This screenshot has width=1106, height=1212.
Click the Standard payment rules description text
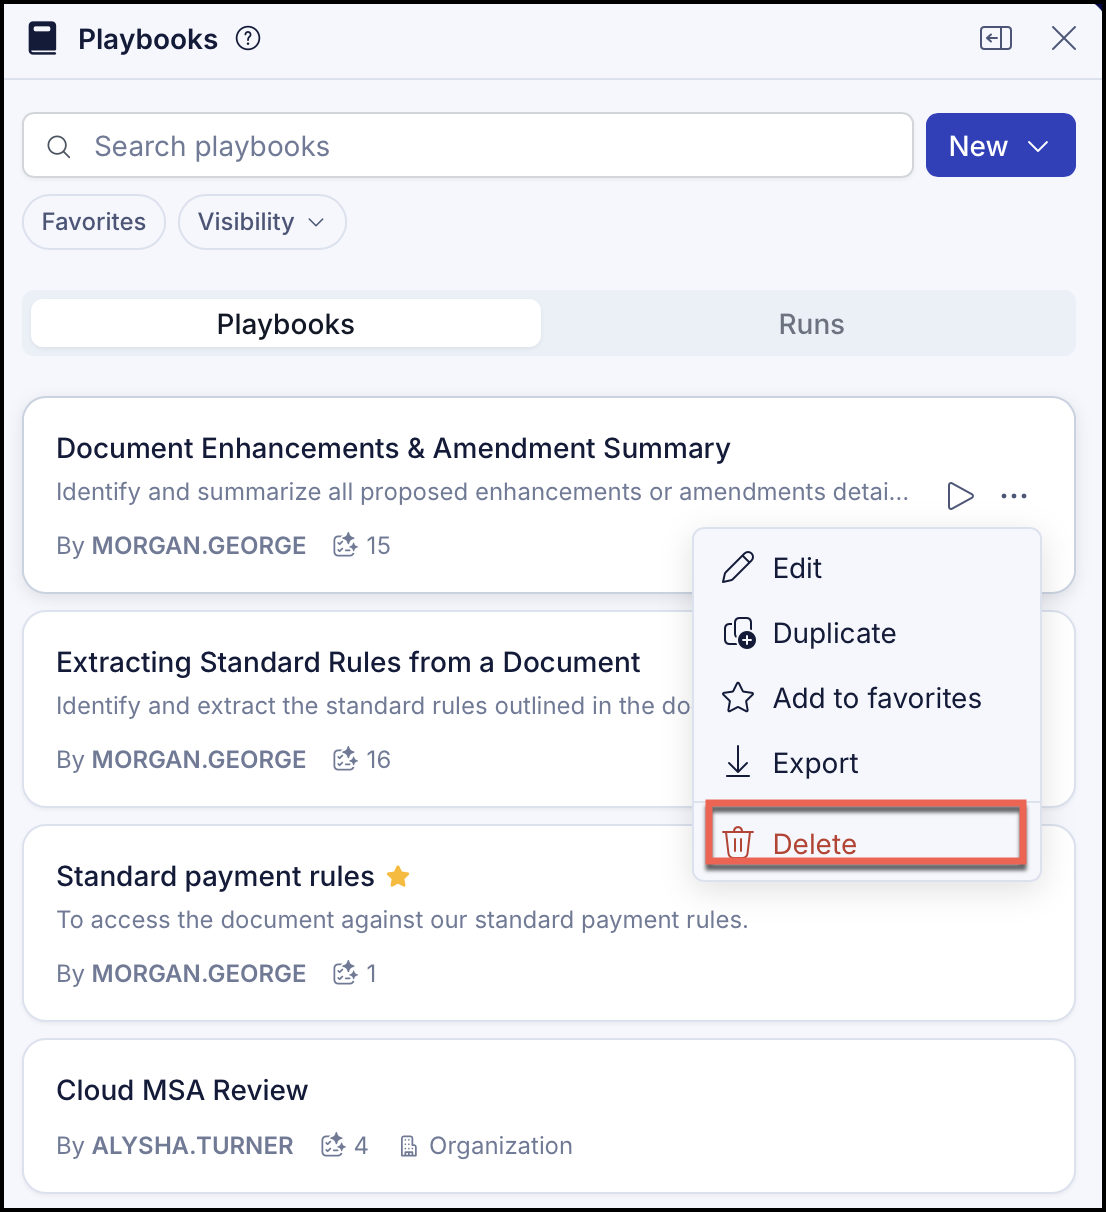pos(403,920)
